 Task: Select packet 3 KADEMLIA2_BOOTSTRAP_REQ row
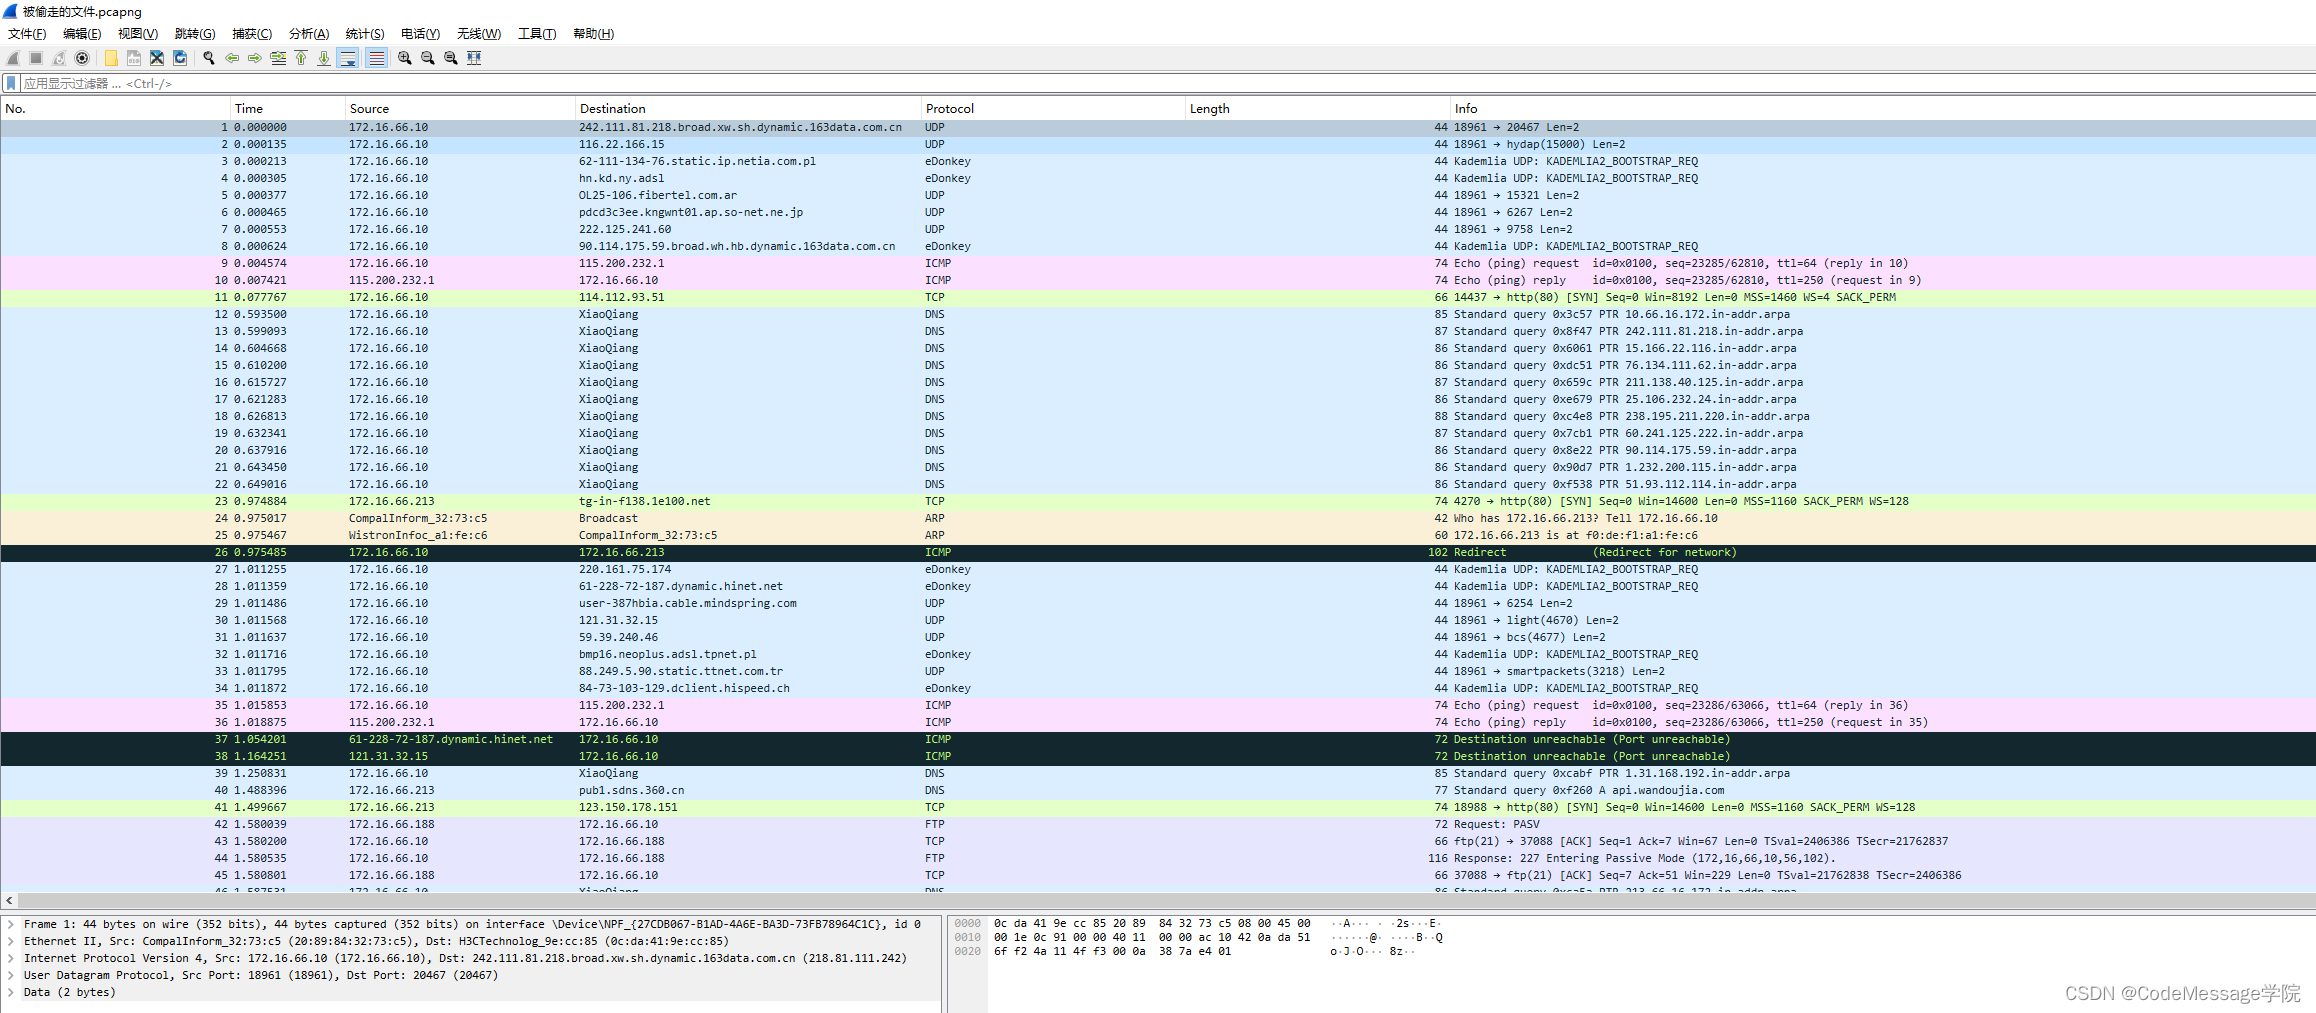tap(1158, 162)
